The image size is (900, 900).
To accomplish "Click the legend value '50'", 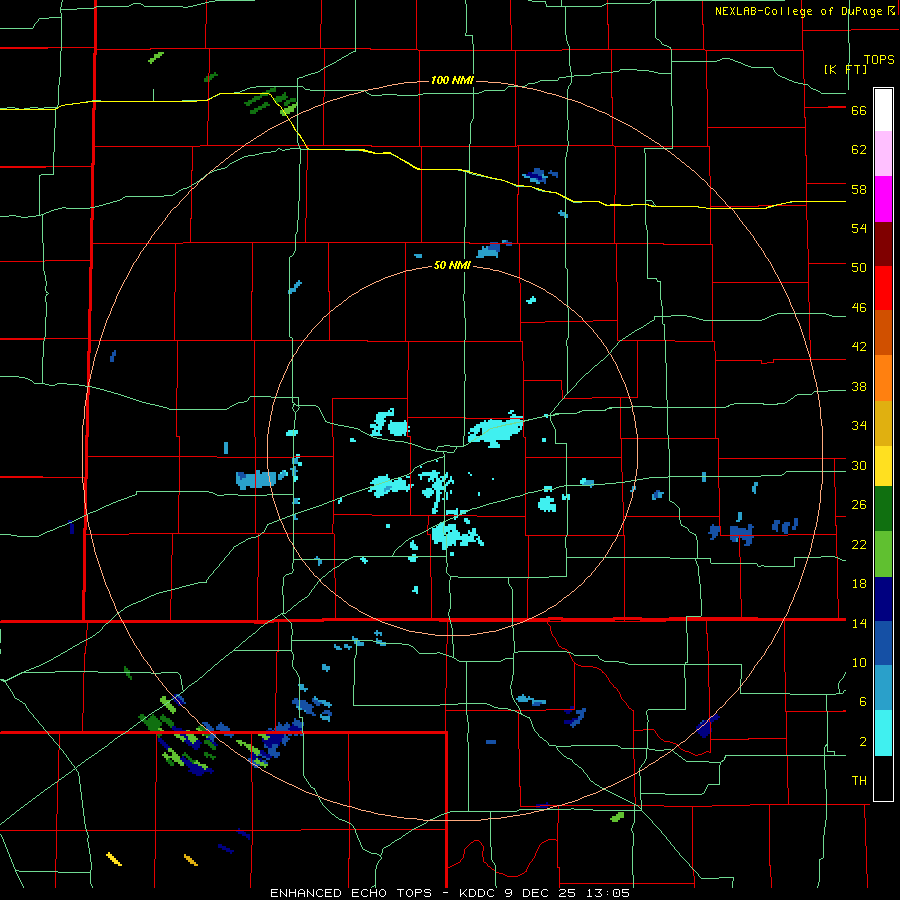I will pos(859,268).
